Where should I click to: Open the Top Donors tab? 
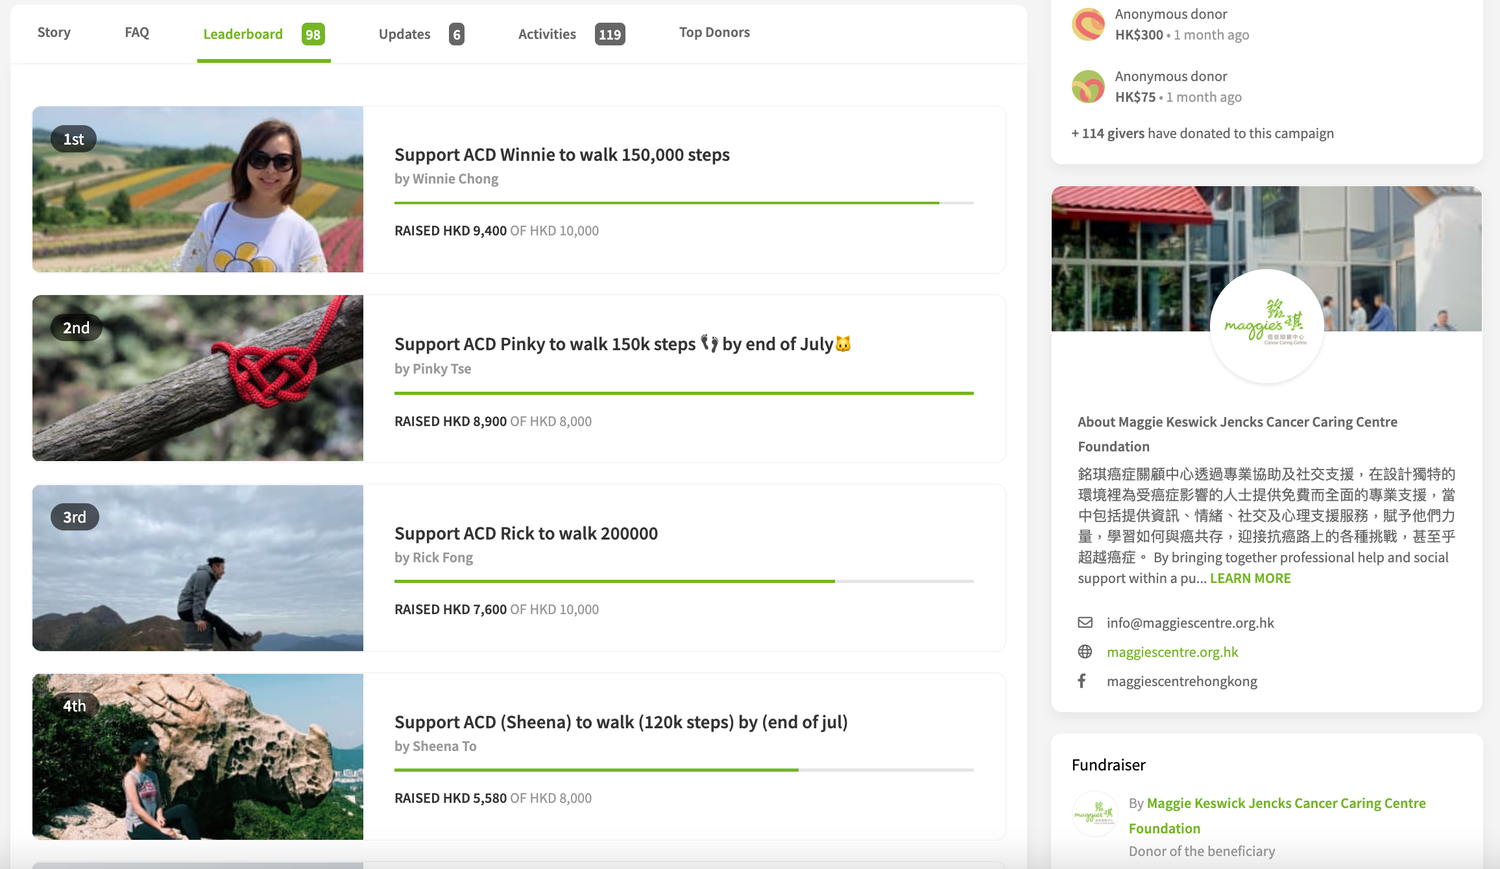pos(714,33)
